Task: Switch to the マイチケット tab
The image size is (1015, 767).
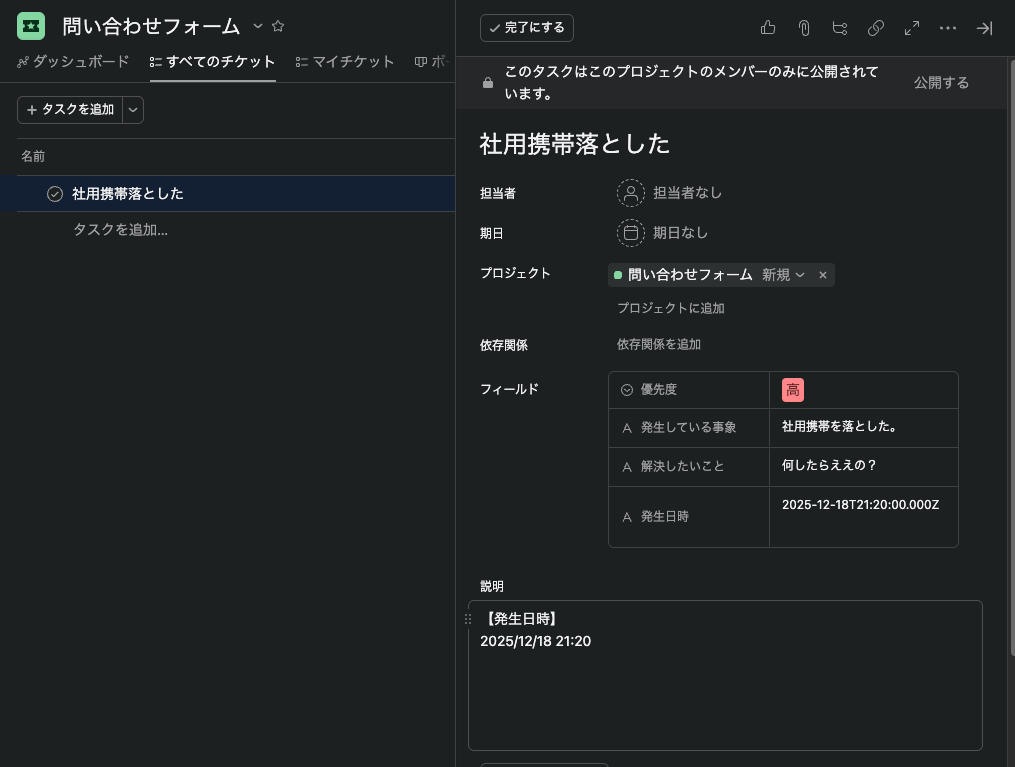Action: pos(345,62)
